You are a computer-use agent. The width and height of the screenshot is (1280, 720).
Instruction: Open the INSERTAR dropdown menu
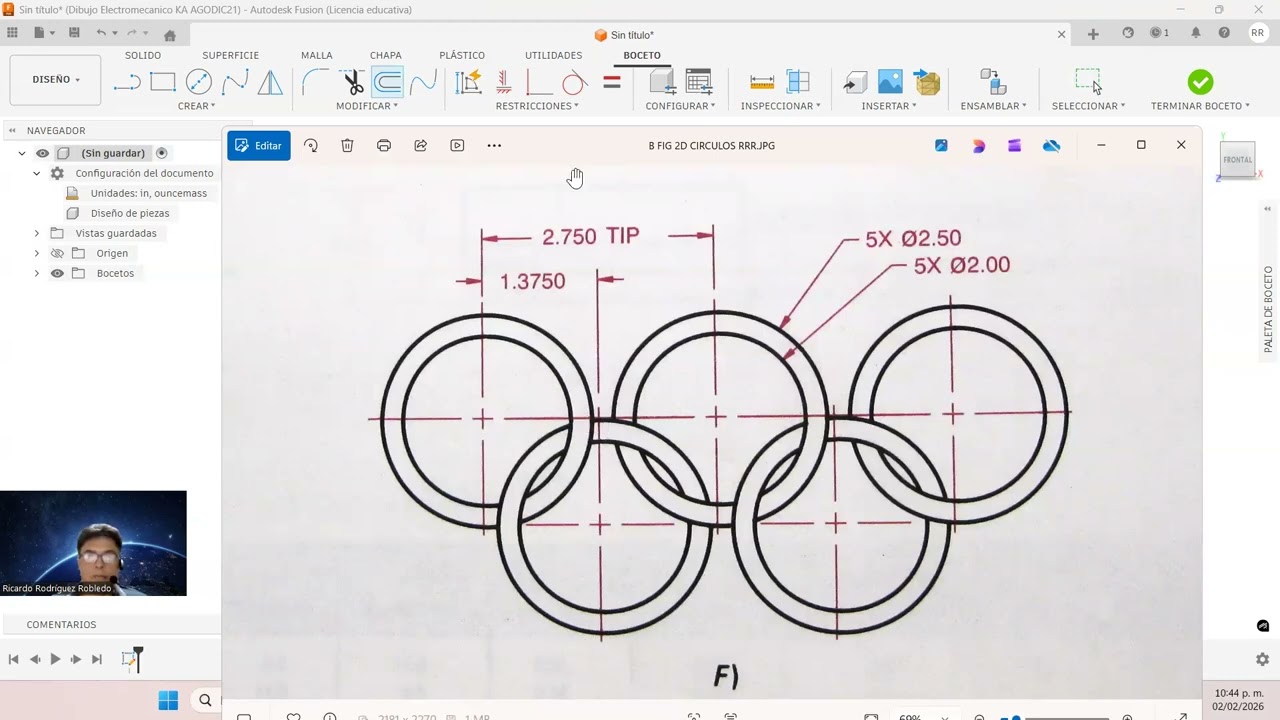click(889, 106)
